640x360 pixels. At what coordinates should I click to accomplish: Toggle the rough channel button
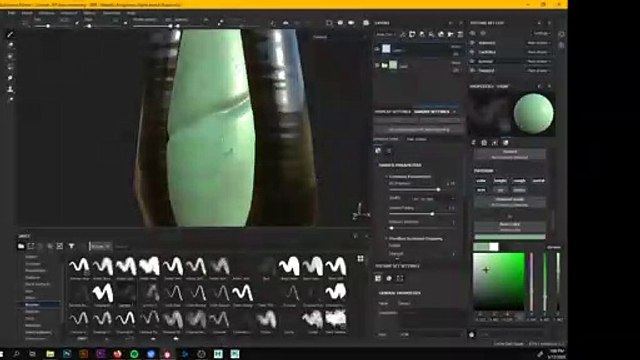(x=519, y=180)
